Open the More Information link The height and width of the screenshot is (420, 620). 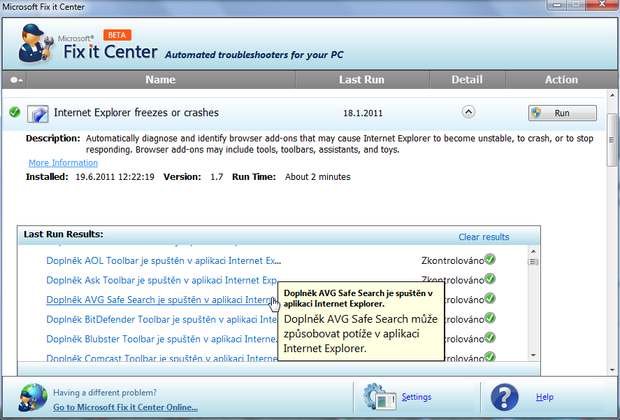click(63, 163)
